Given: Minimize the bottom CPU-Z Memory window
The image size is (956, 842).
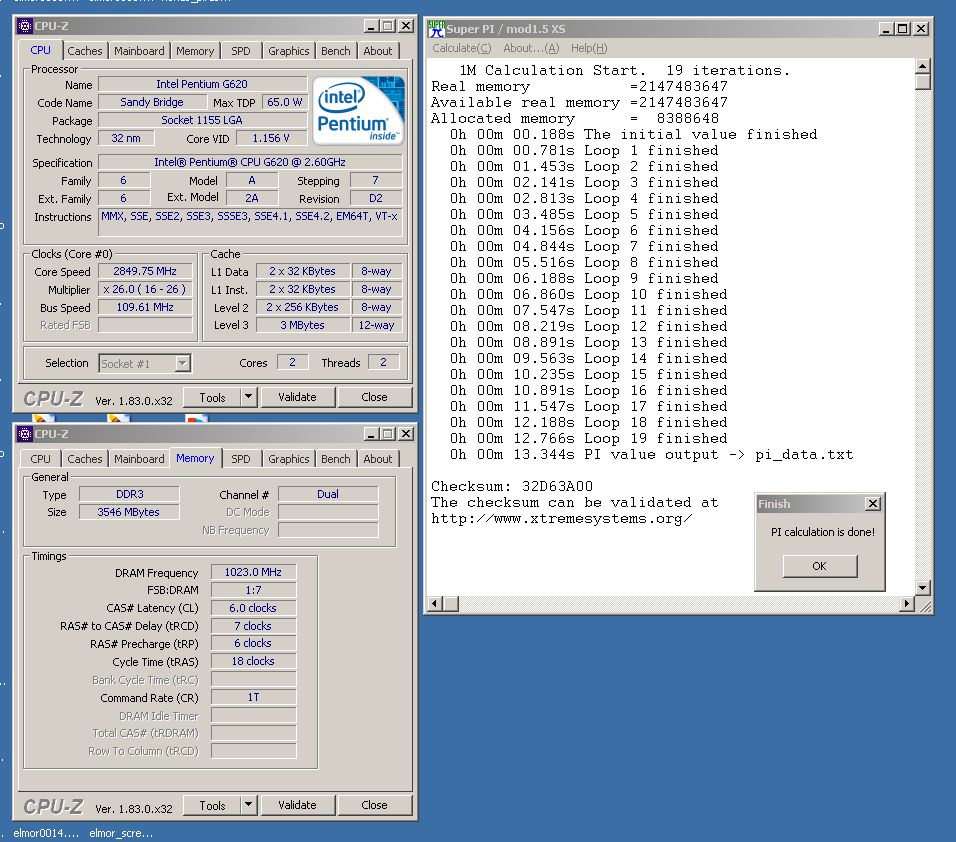Looking at the screenshot, I should point(371,434).
